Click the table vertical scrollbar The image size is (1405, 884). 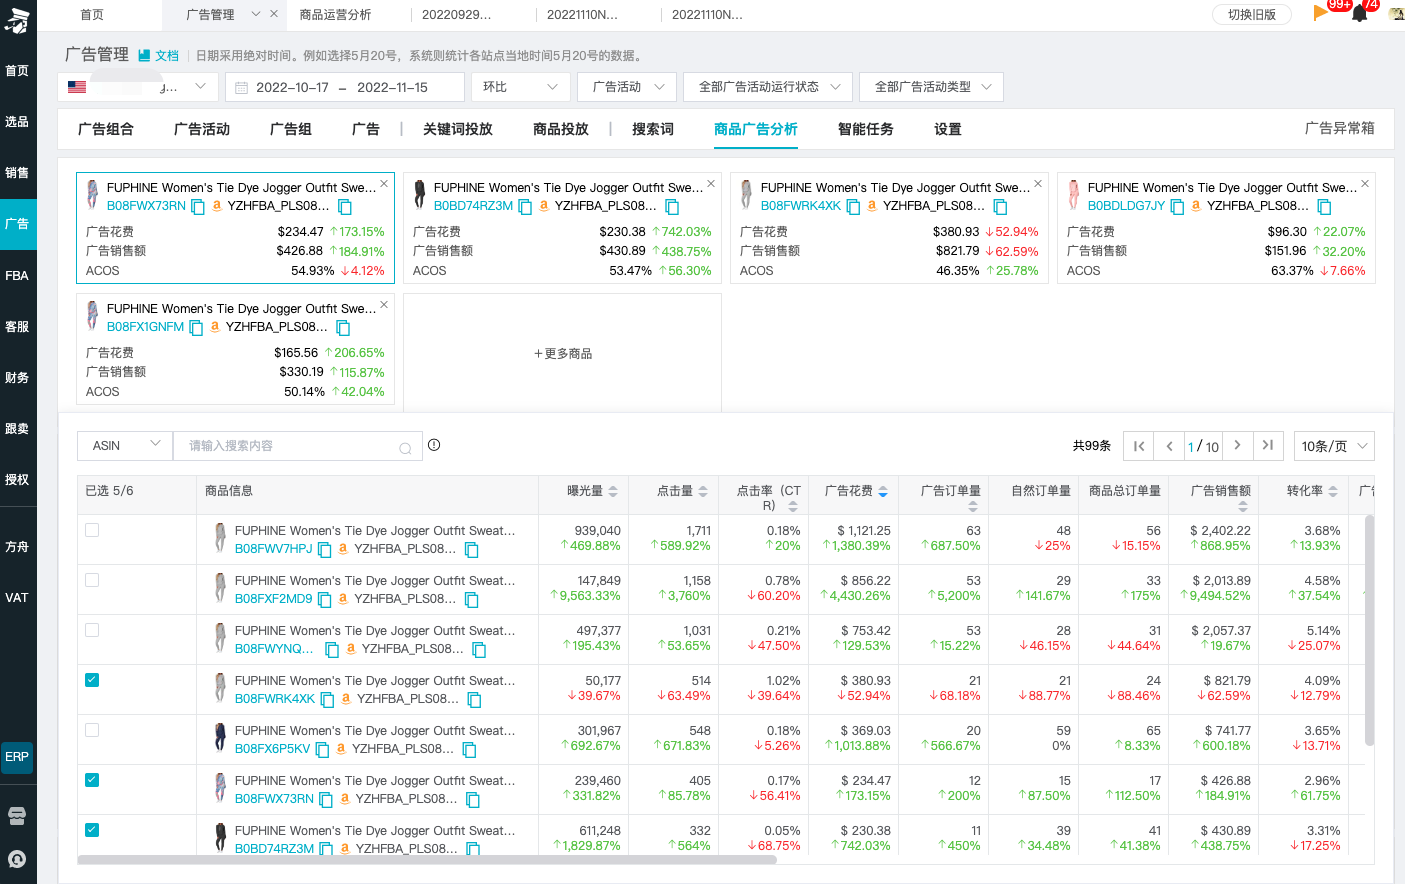(1369, 630)
